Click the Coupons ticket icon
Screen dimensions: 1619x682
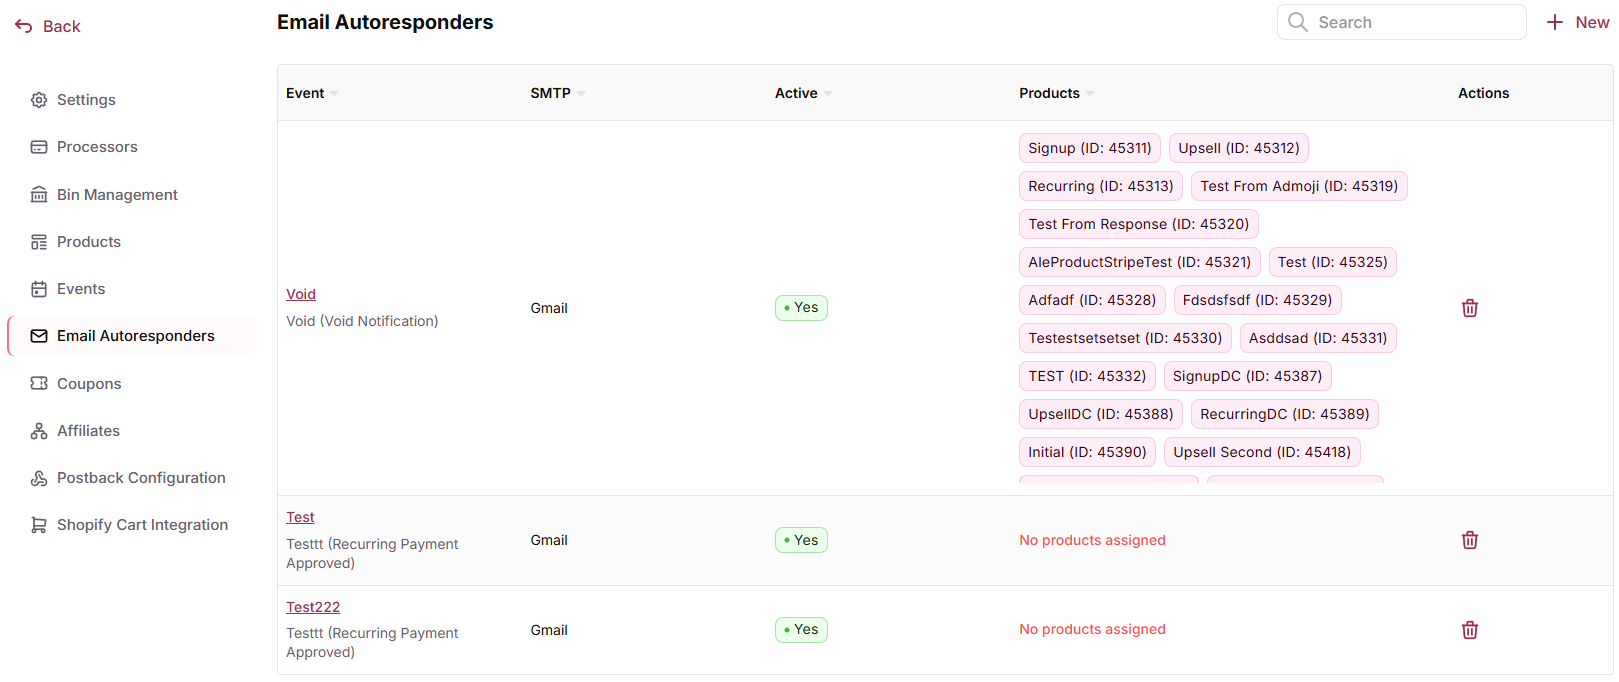[39, 384]
